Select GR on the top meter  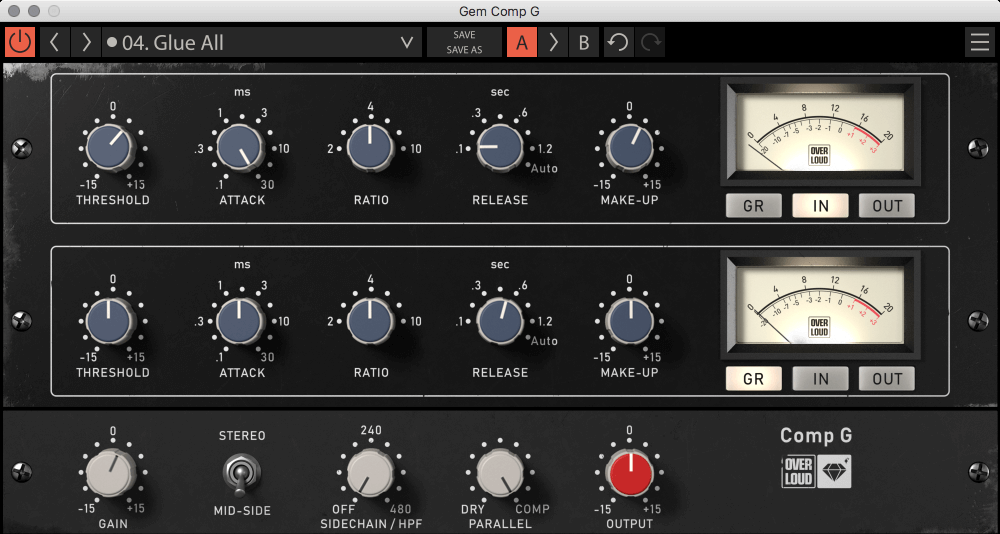click(754, 206)
